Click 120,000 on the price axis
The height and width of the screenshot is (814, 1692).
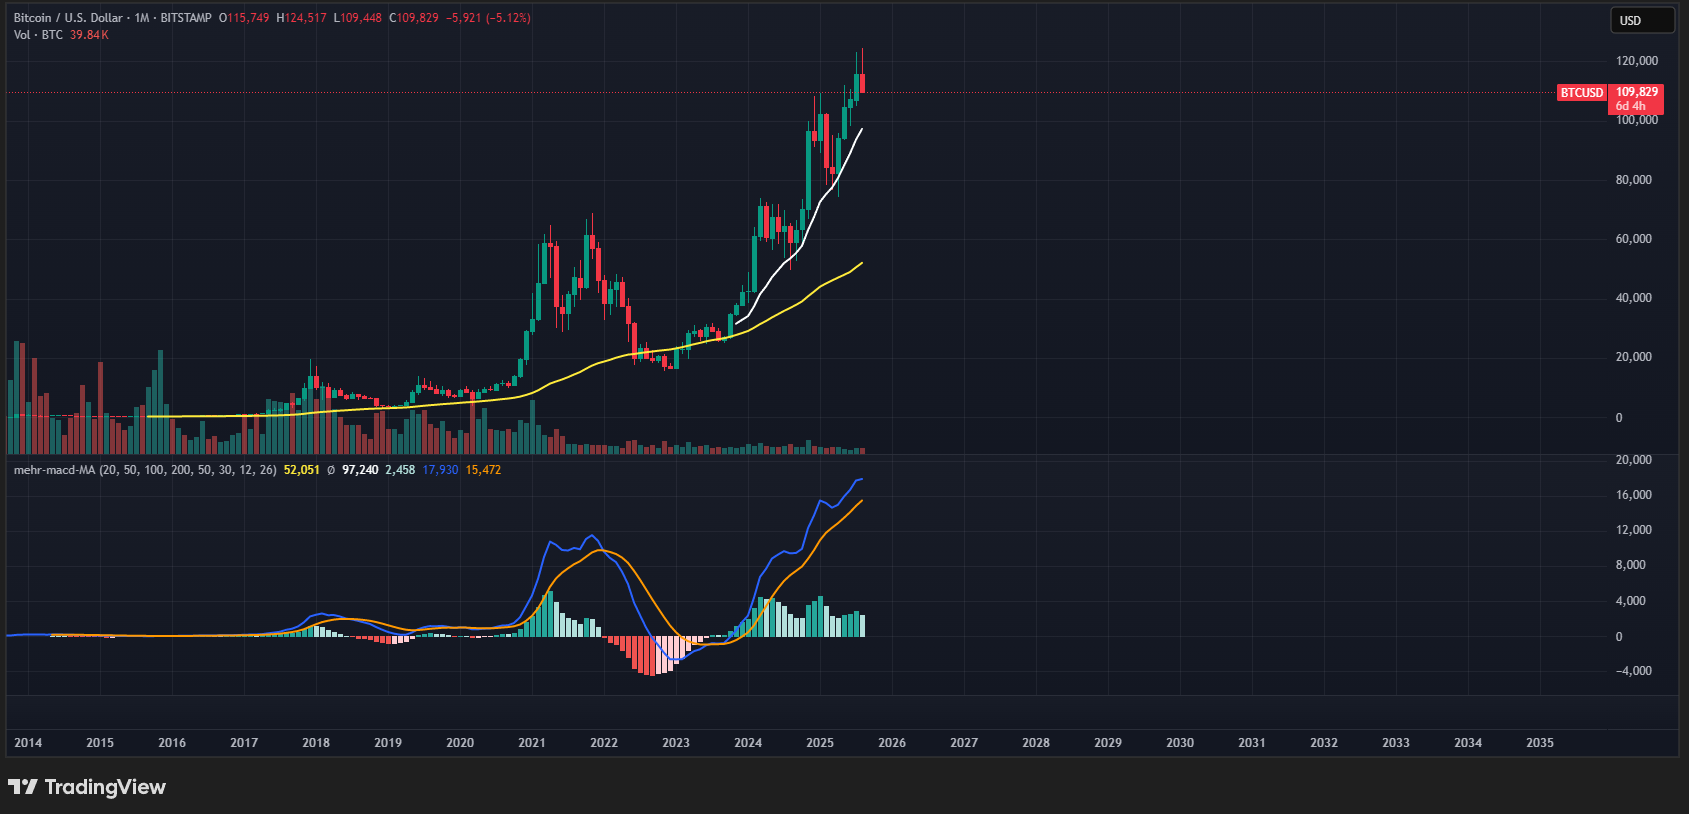1637,61
